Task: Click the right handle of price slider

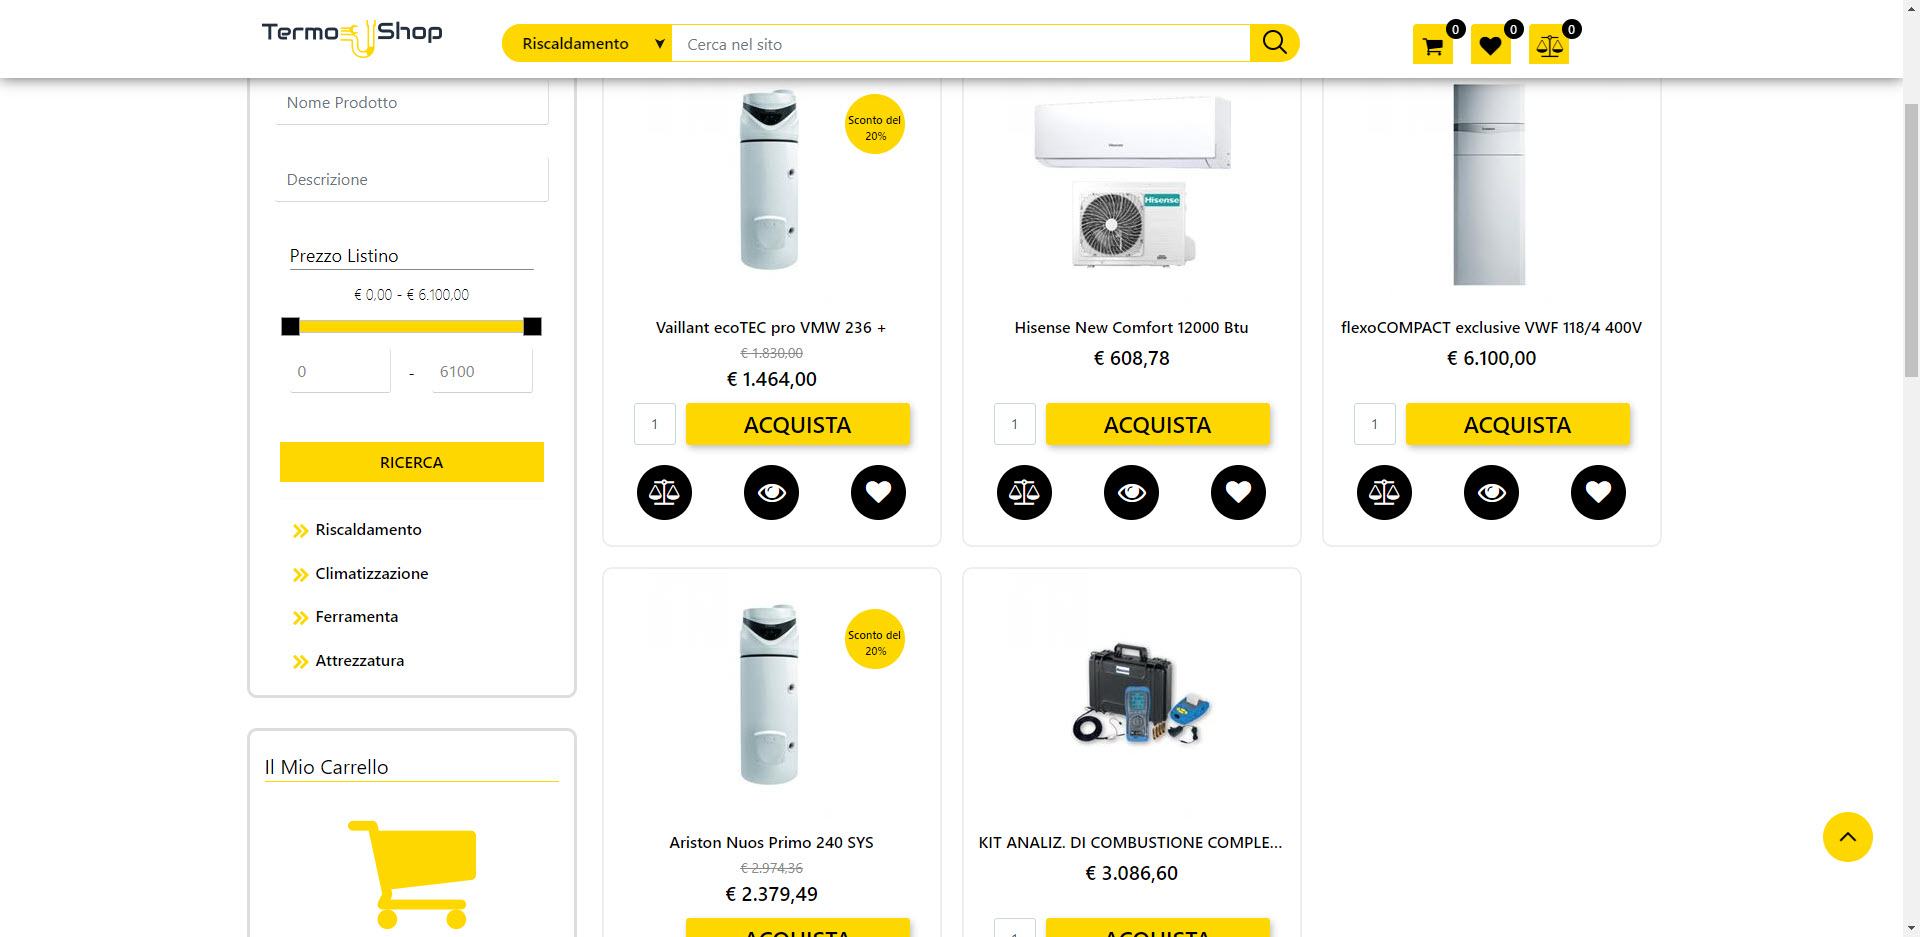Action: [x=532, y=326]
